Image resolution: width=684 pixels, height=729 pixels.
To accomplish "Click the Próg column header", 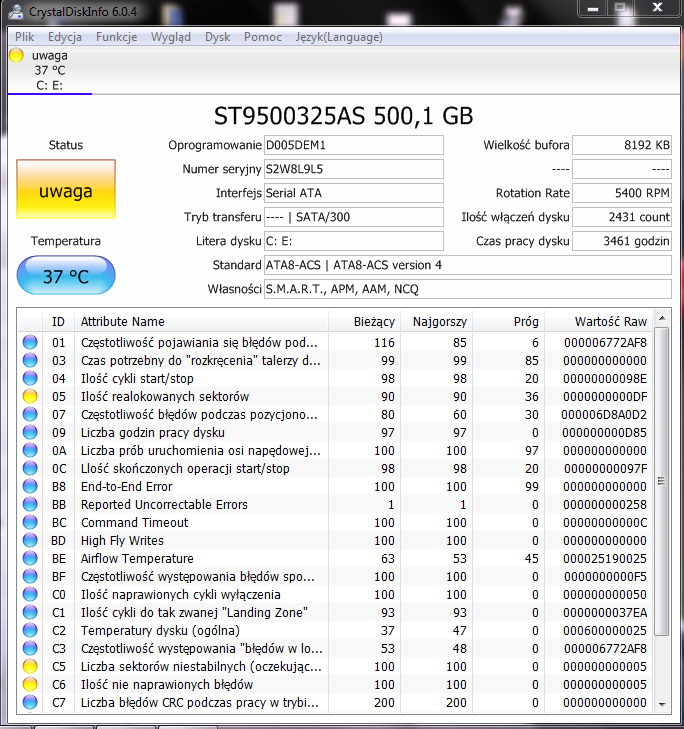I will tap(508, 321).
